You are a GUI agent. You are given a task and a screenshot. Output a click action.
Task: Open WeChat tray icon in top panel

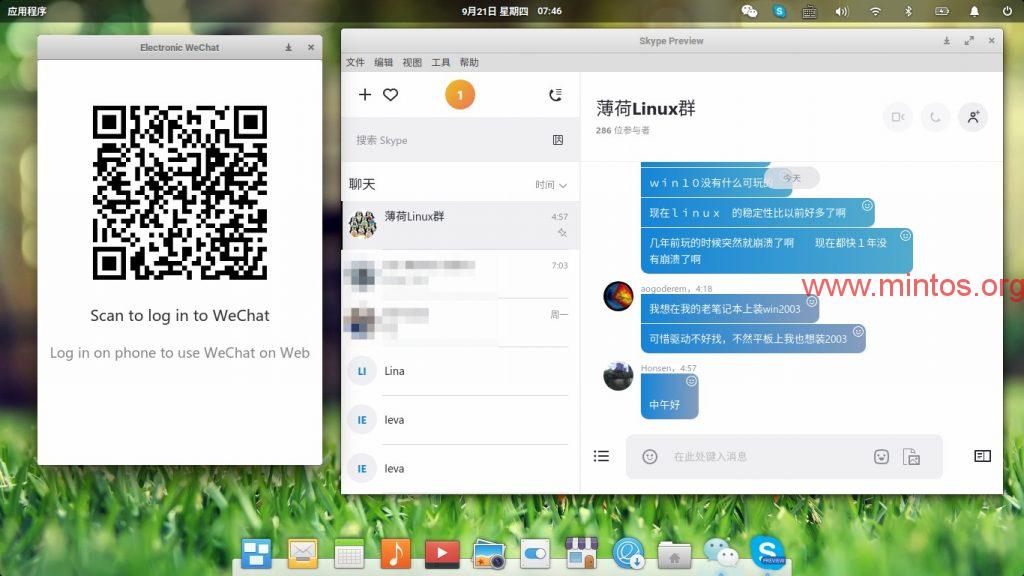pyautogui.click(x=749, y=11)
